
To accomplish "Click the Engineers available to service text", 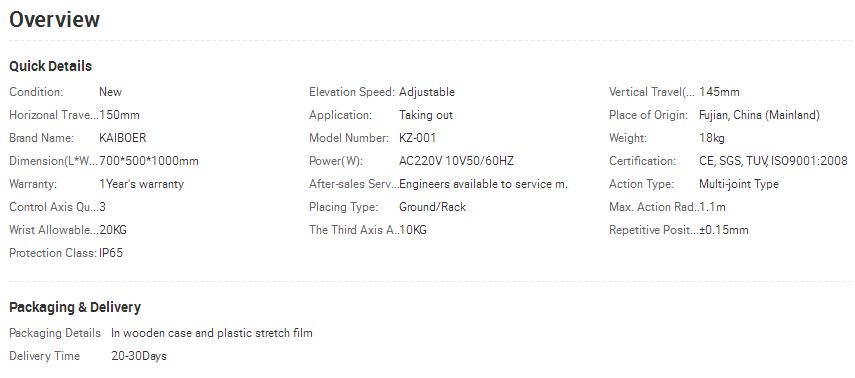I will (x=483, y=184).
